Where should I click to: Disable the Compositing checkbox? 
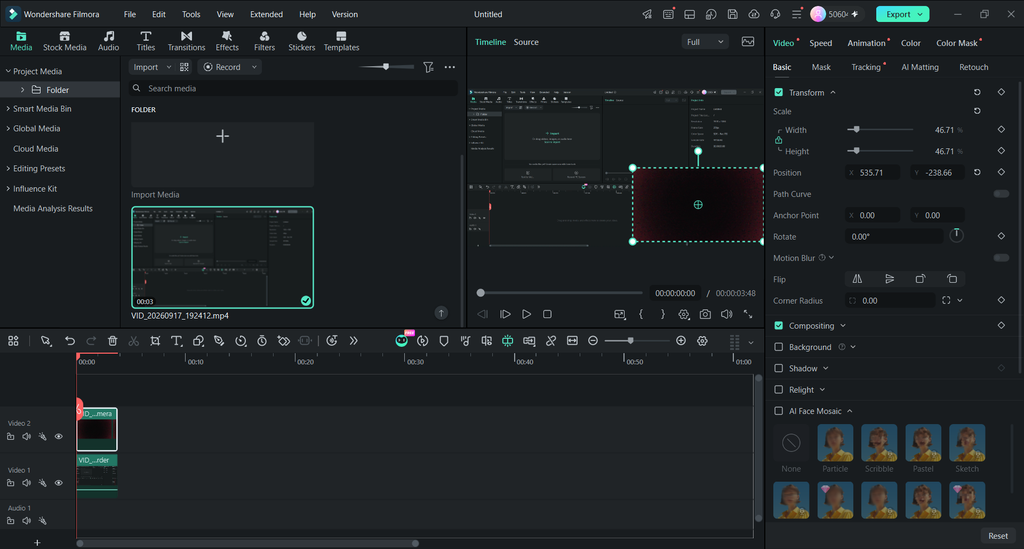coord(778,326)
